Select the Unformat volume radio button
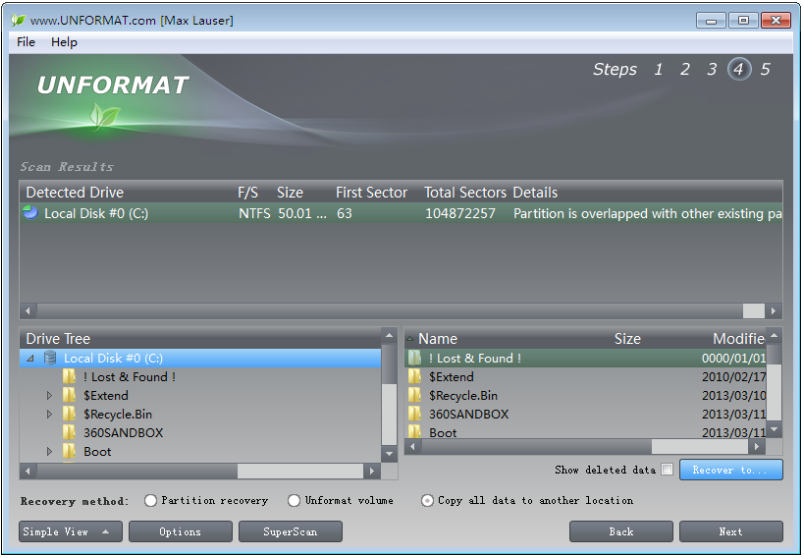This screenshot has width=804, height=558. 294,501
